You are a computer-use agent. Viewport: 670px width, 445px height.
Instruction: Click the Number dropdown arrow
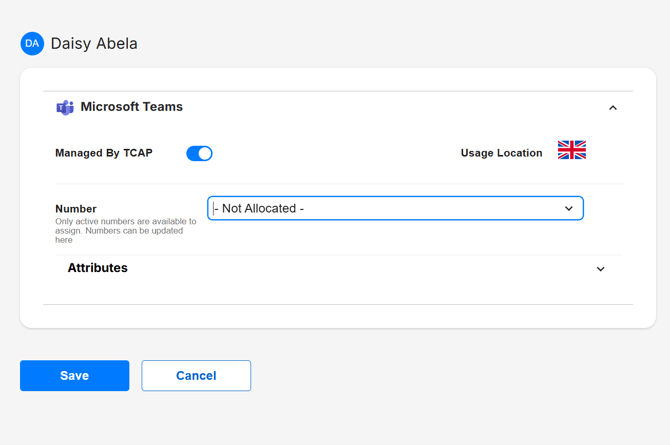point(569,209)
